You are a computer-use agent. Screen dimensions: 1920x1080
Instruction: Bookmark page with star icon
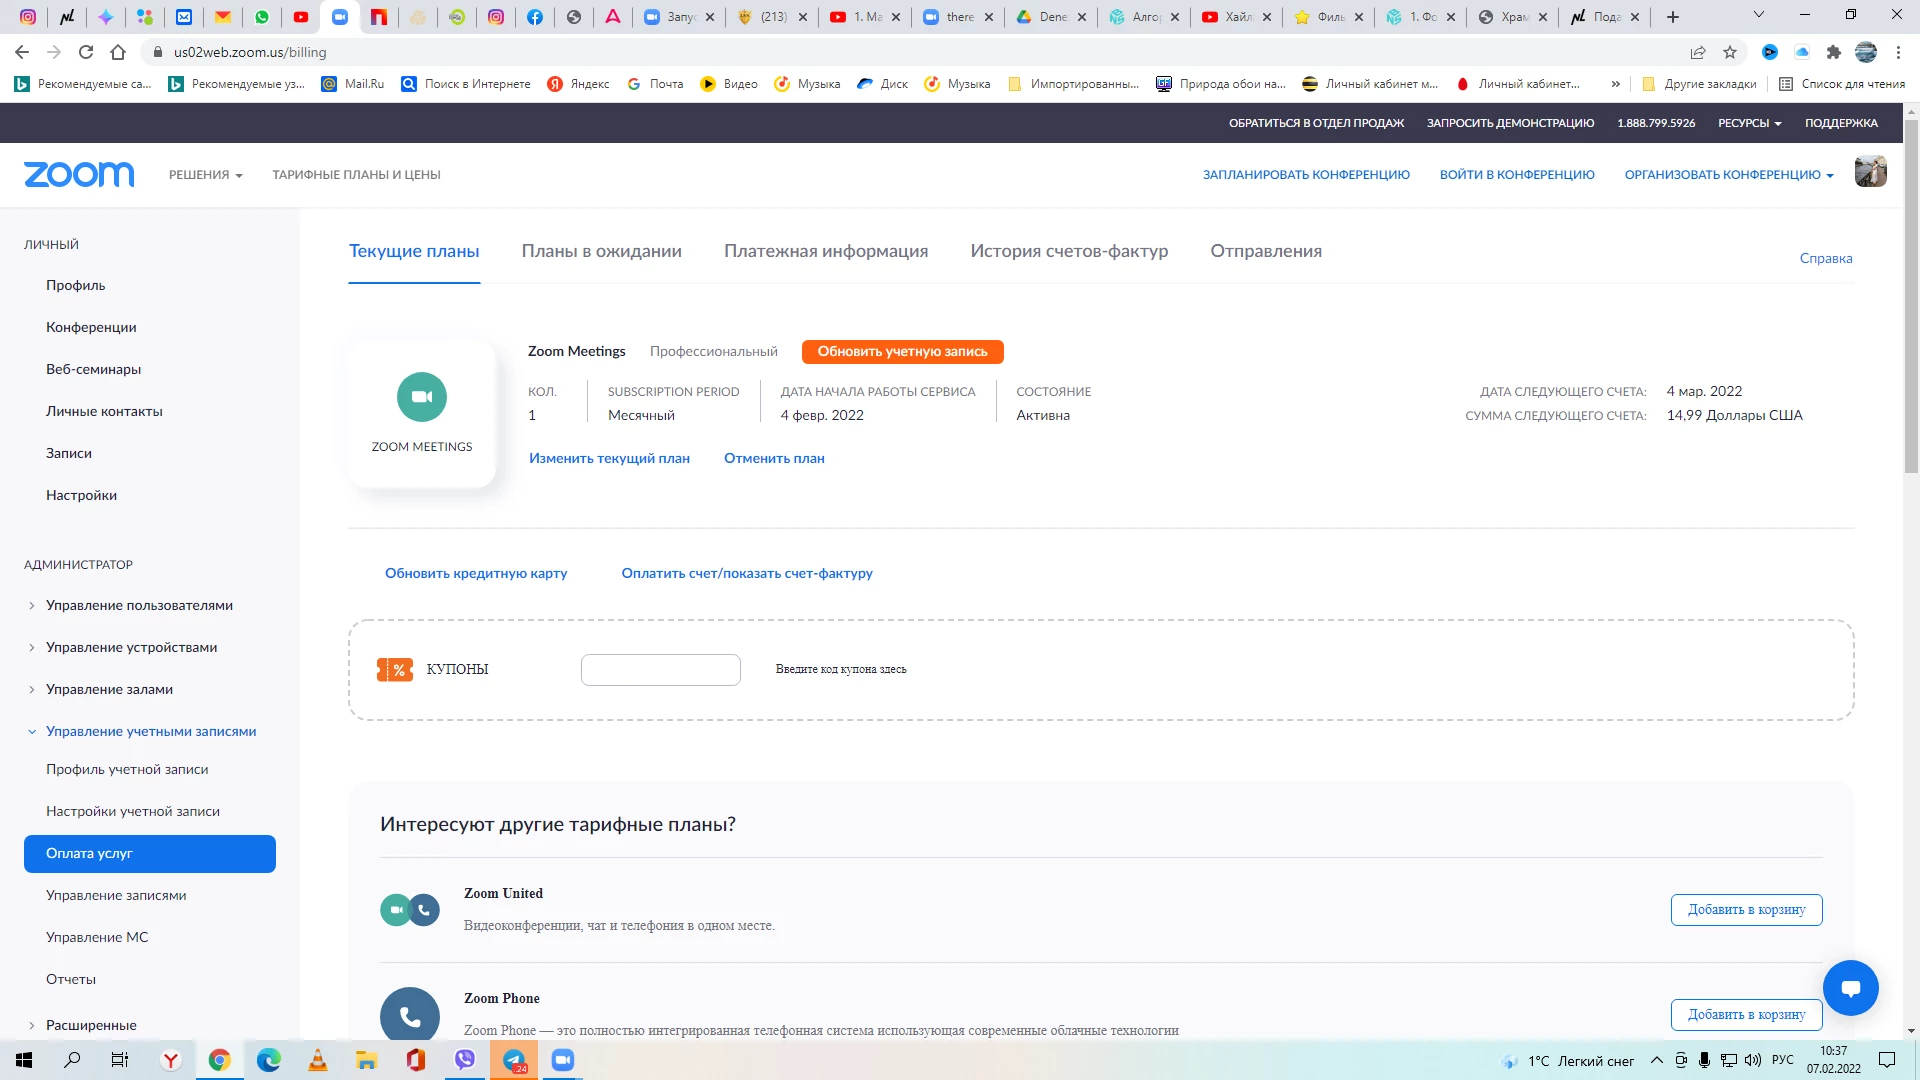click(1730, 52)
